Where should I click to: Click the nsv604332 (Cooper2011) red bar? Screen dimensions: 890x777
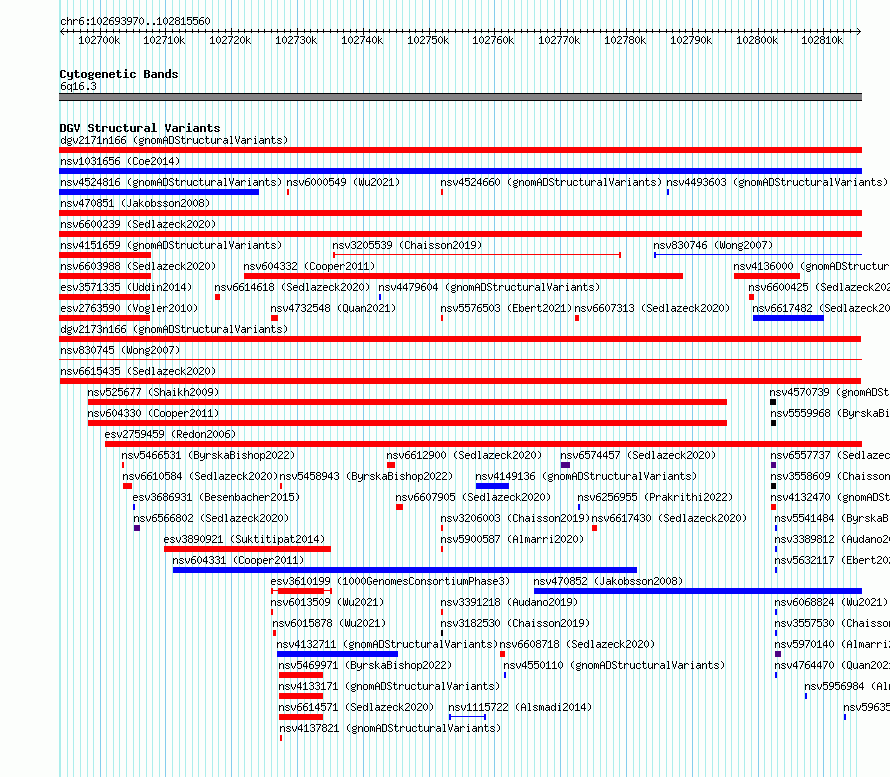point(463,276)
